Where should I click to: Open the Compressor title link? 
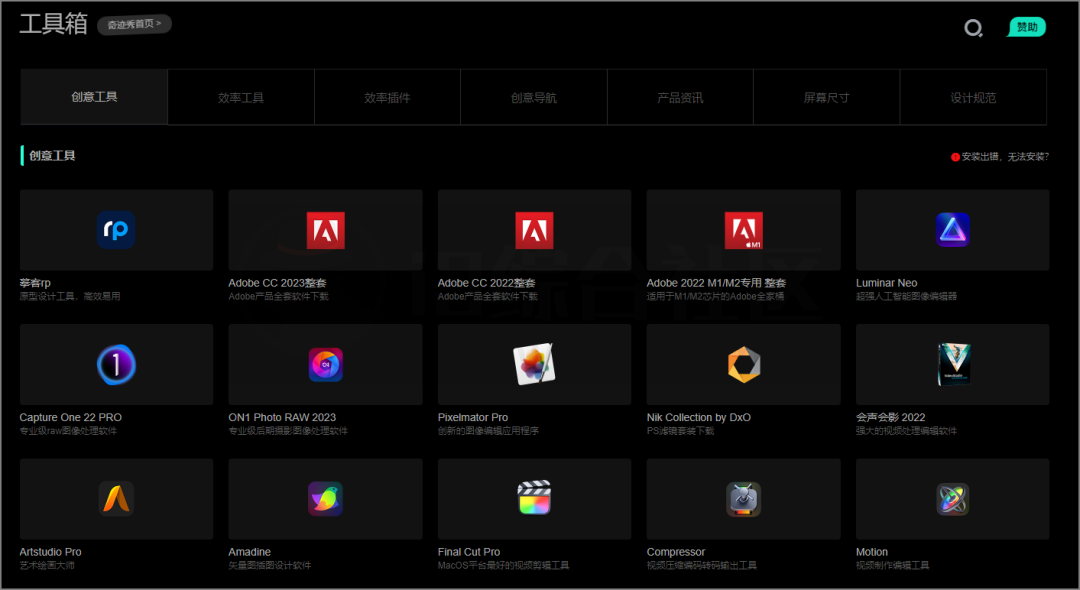pos(676,552)
